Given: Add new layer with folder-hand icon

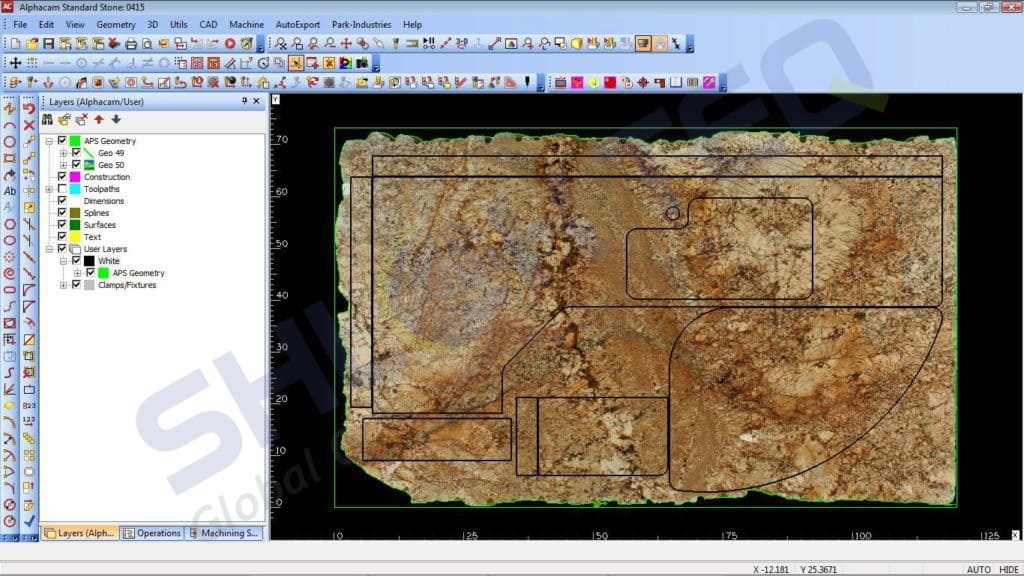Looking at the screenshot, I should (64, 120).
